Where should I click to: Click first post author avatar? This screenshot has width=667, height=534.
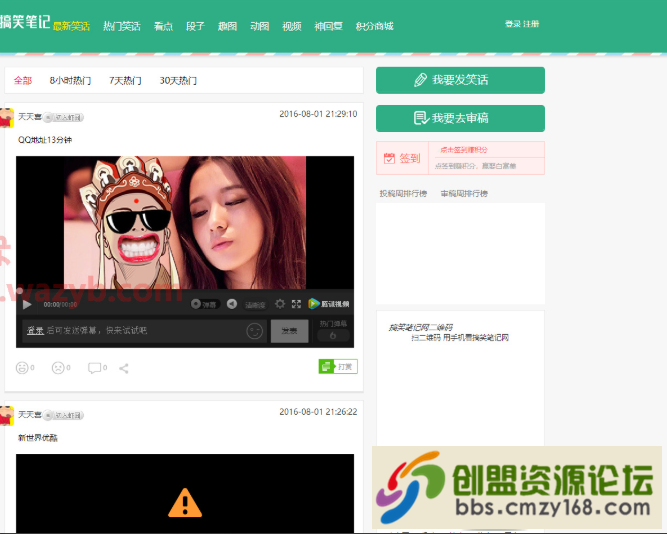[6, 117]
